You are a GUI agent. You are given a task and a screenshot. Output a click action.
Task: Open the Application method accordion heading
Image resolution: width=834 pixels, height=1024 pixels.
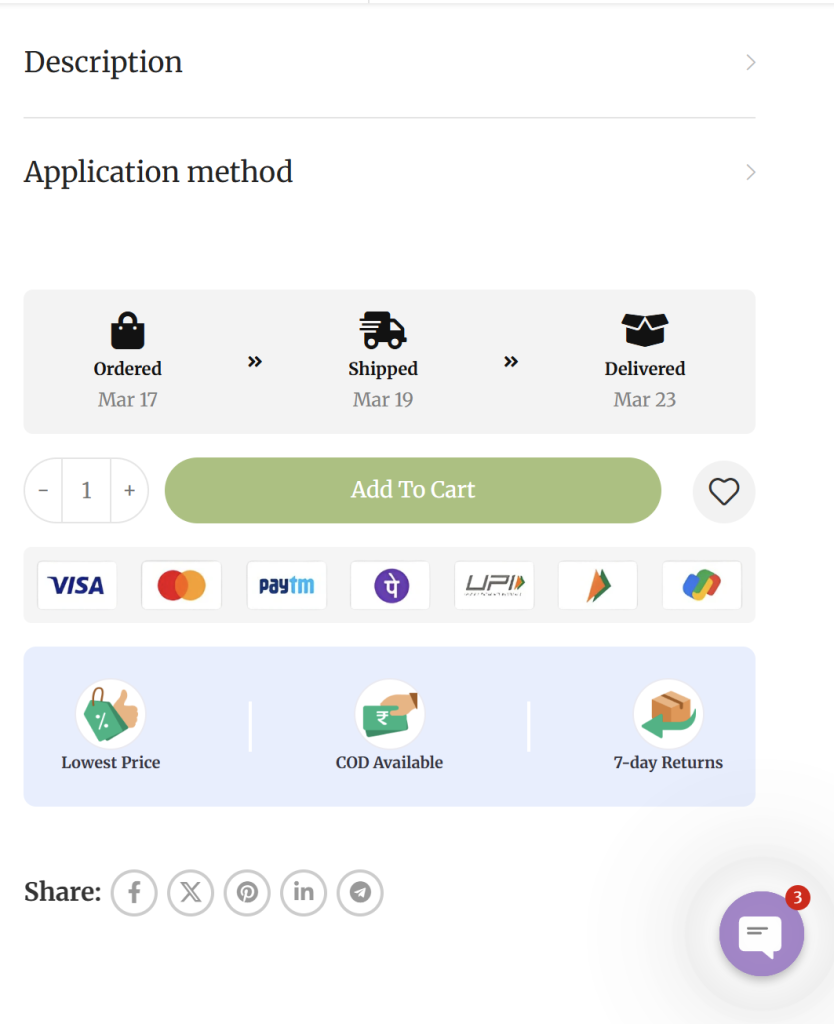click(158, 172)
